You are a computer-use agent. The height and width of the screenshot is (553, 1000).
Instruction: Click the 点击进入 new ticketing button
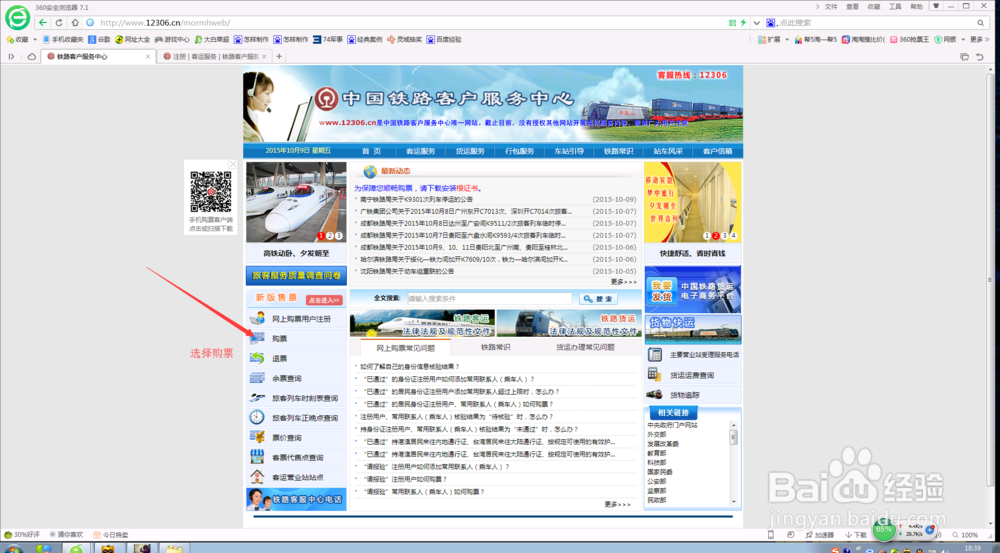tap(323, 299)
